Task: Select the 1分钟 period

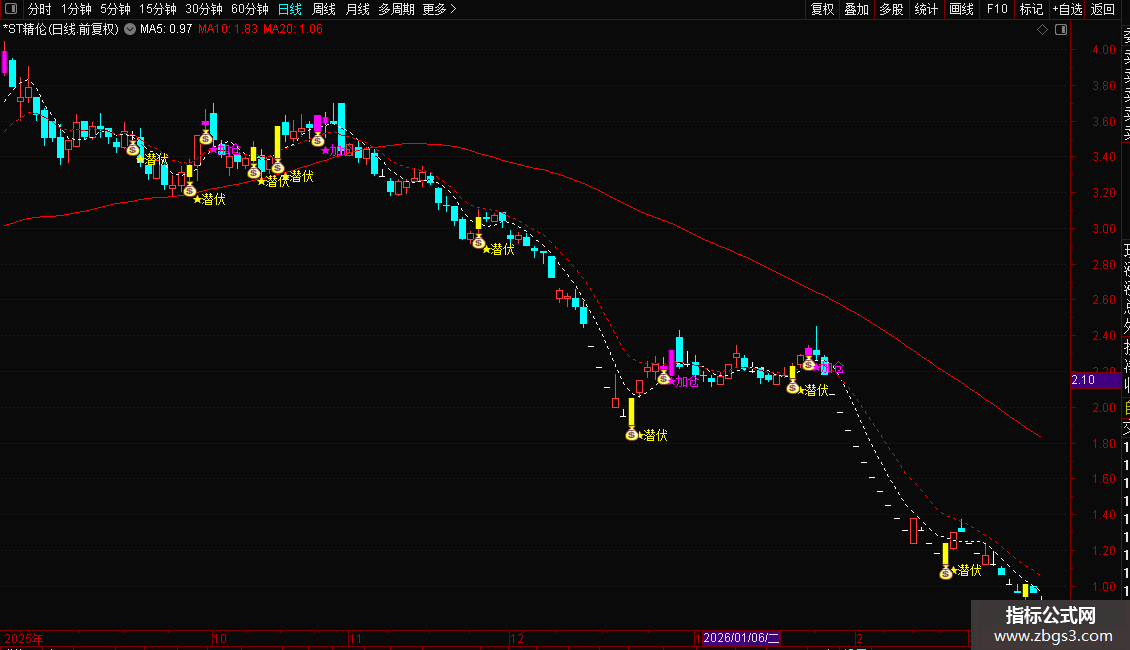Action: (x=76, y=9)
